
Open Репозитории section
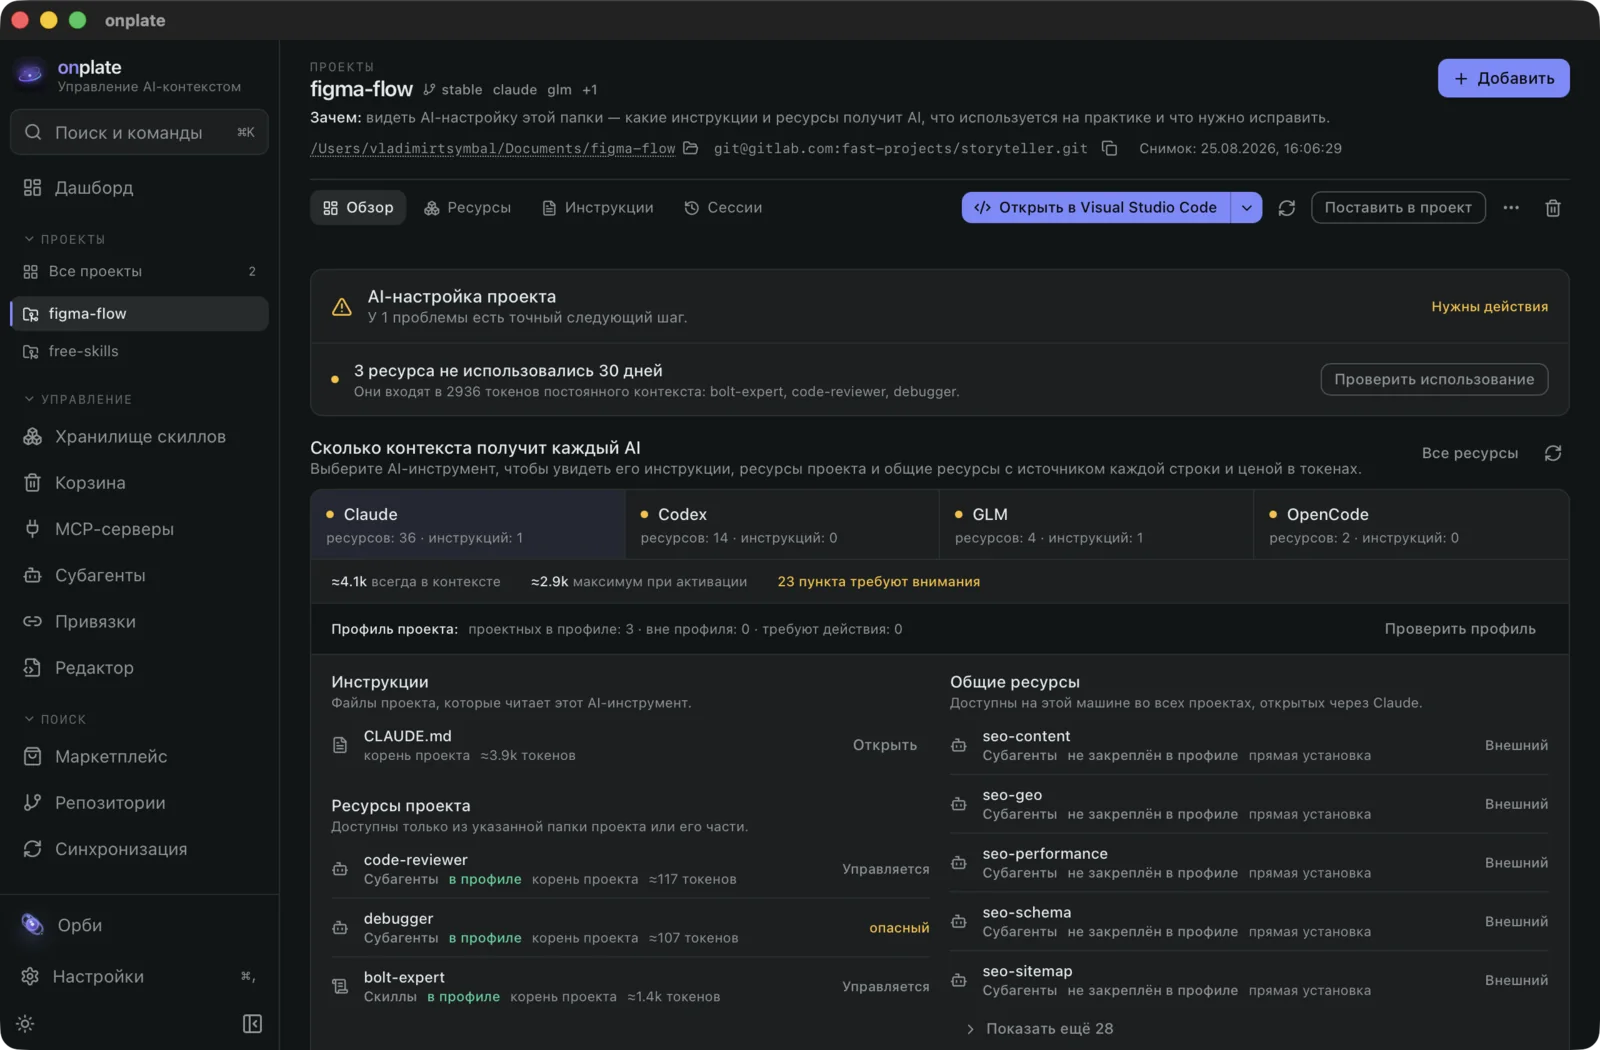click(x=139, y=803)
